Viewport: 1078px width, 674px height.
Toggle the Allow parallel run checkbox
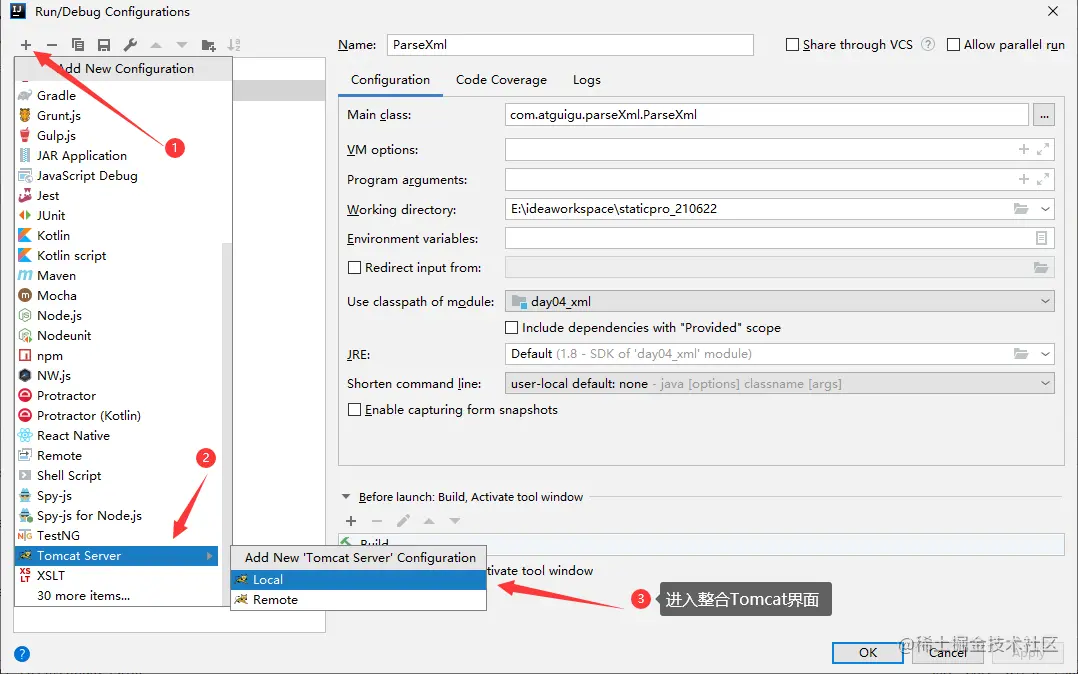[x=953, y=45]
